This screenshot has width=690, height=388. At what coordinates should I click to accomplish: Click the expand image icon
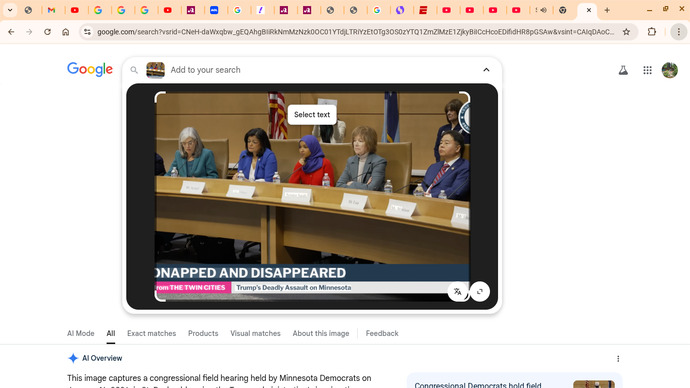pos(480,292)
